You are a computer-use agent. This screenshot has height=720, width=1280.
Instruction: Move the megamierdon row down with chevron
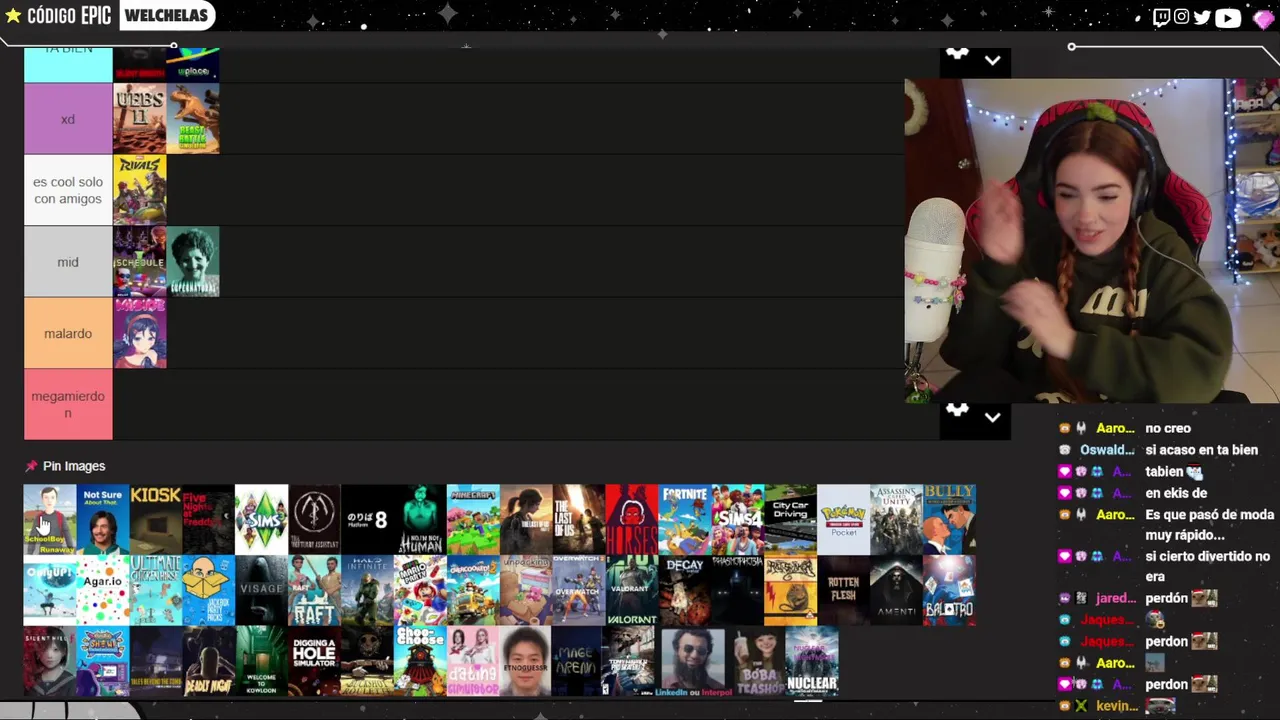click(992, 418)
